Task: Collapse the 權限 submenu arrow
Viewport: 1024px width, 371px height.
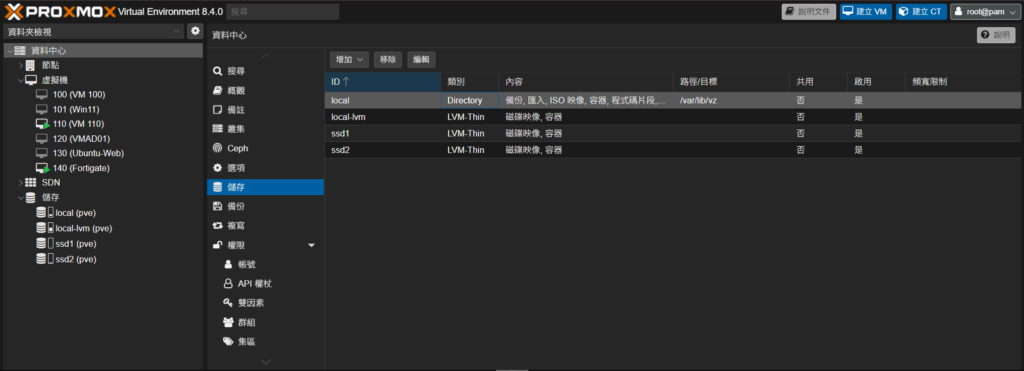Action: pyautogui.click(x=312, y=245)
